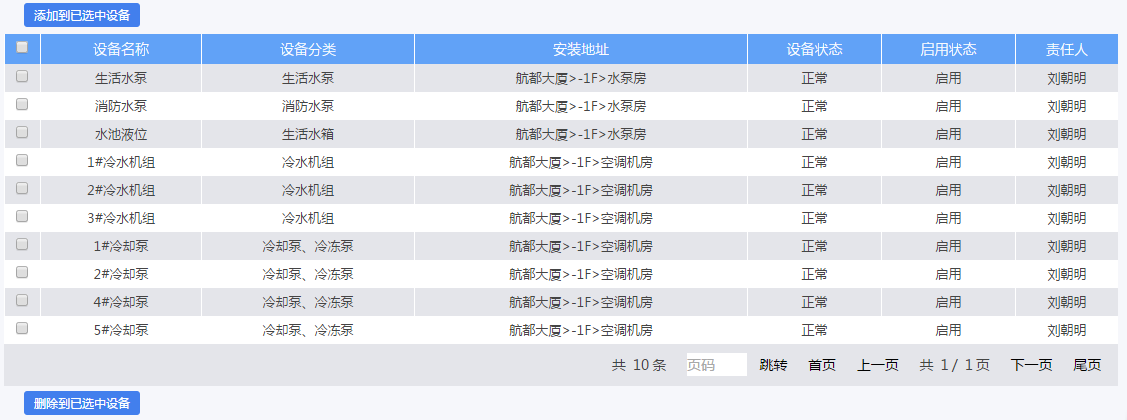
Task: Click the 1#冷却泵 device name cell
Action: 121,247
